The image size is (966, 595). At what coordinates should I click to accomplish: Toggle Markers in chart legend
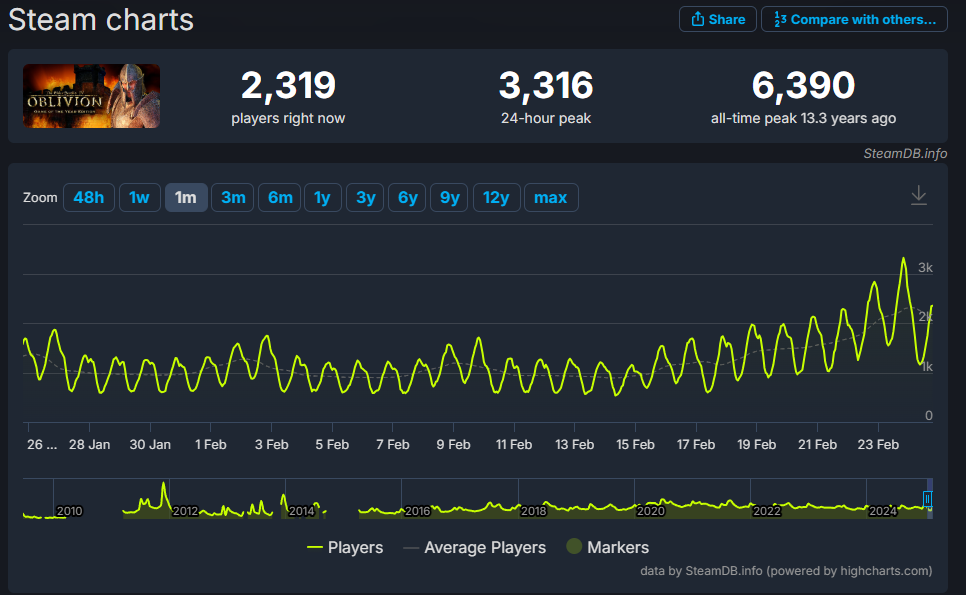pyautogui.click(x=607, y=547)
